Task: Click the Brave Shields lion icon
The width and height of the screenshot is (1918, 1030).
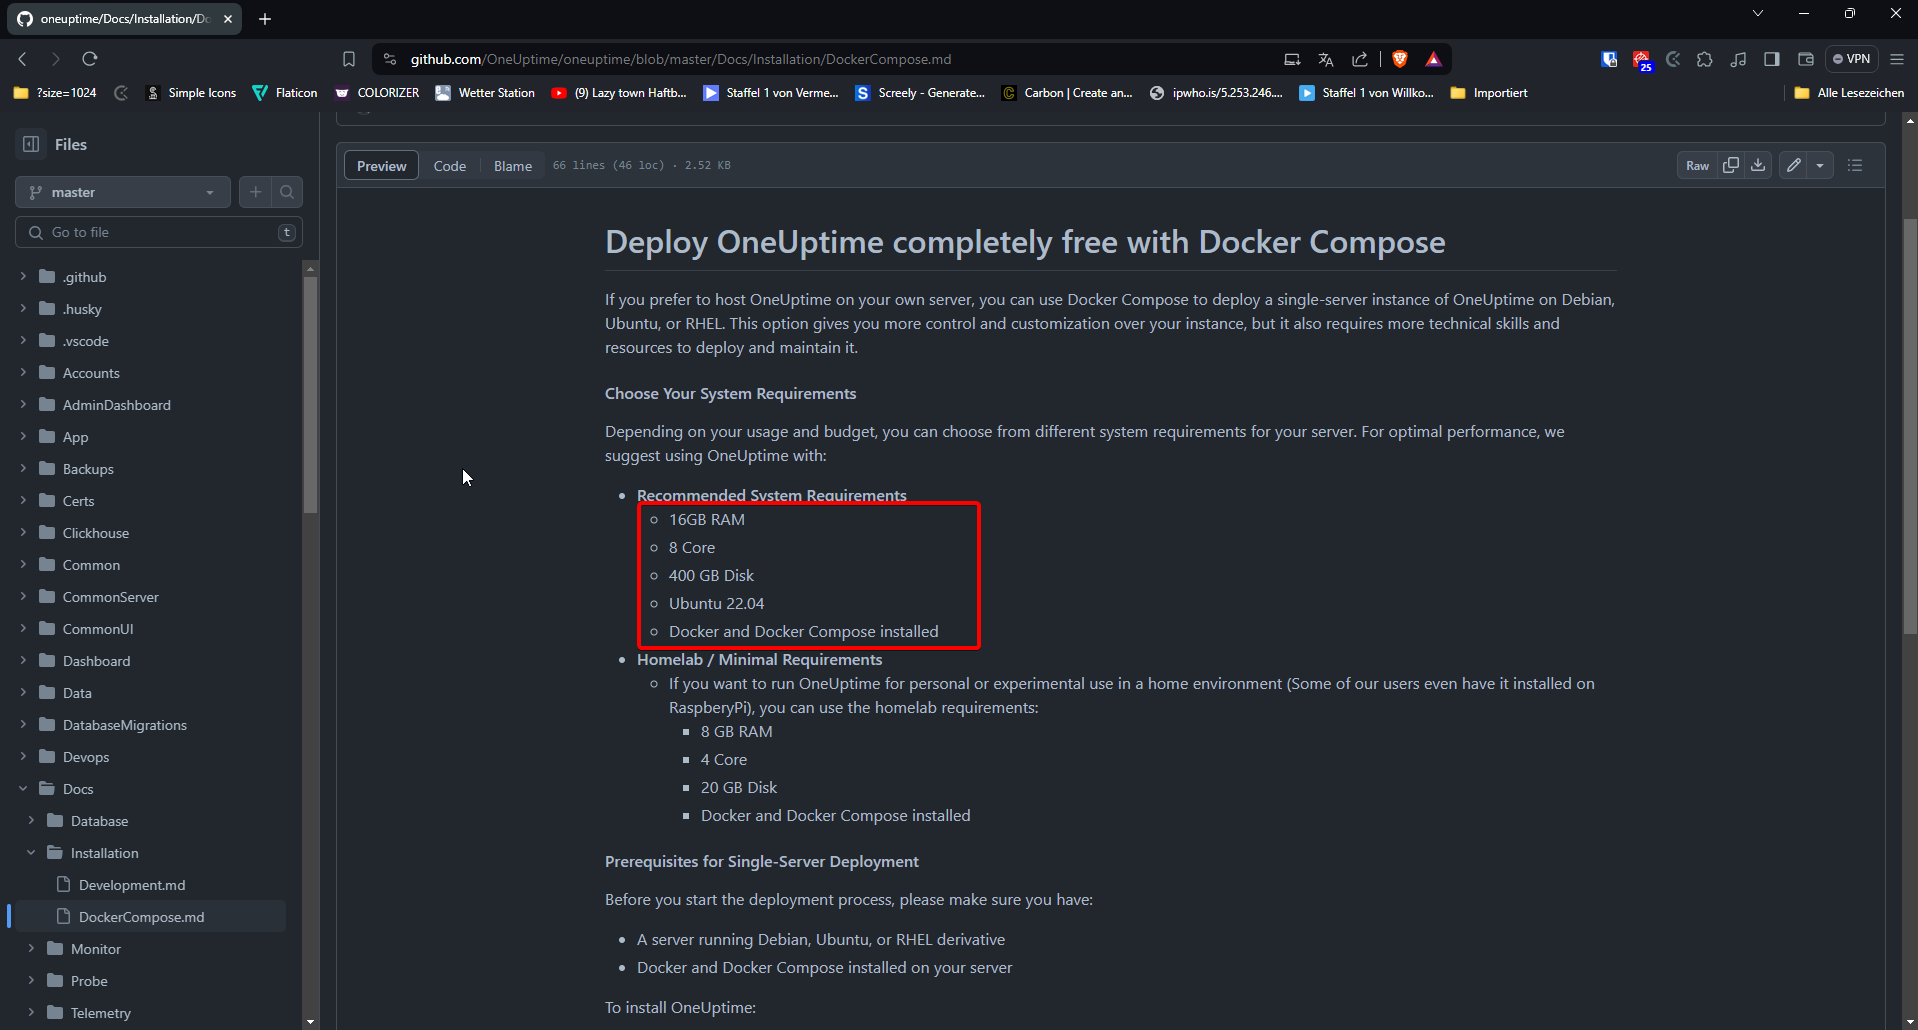Action: click(x=1400, y=59)
